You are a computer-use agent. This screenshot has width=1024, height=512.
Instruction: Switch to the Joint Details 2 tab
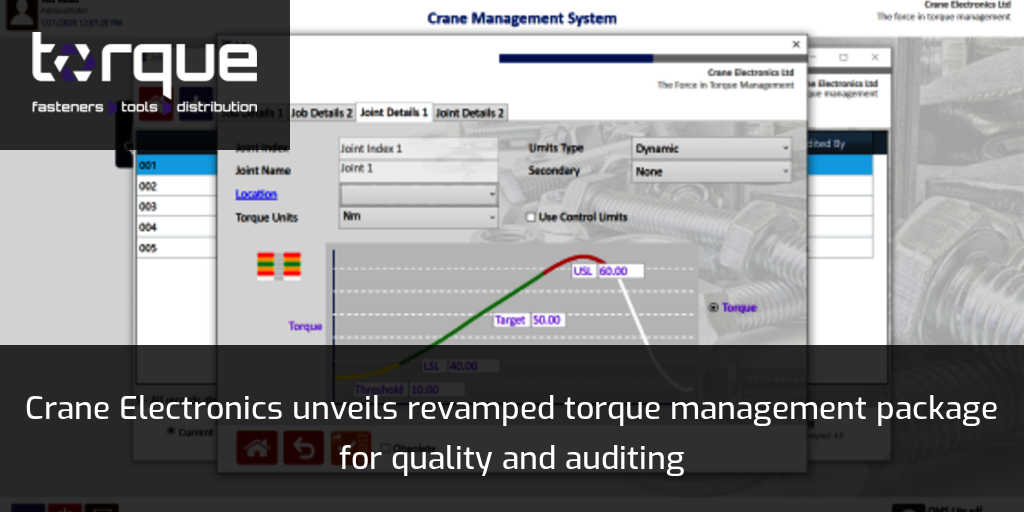tap(470, 113)
